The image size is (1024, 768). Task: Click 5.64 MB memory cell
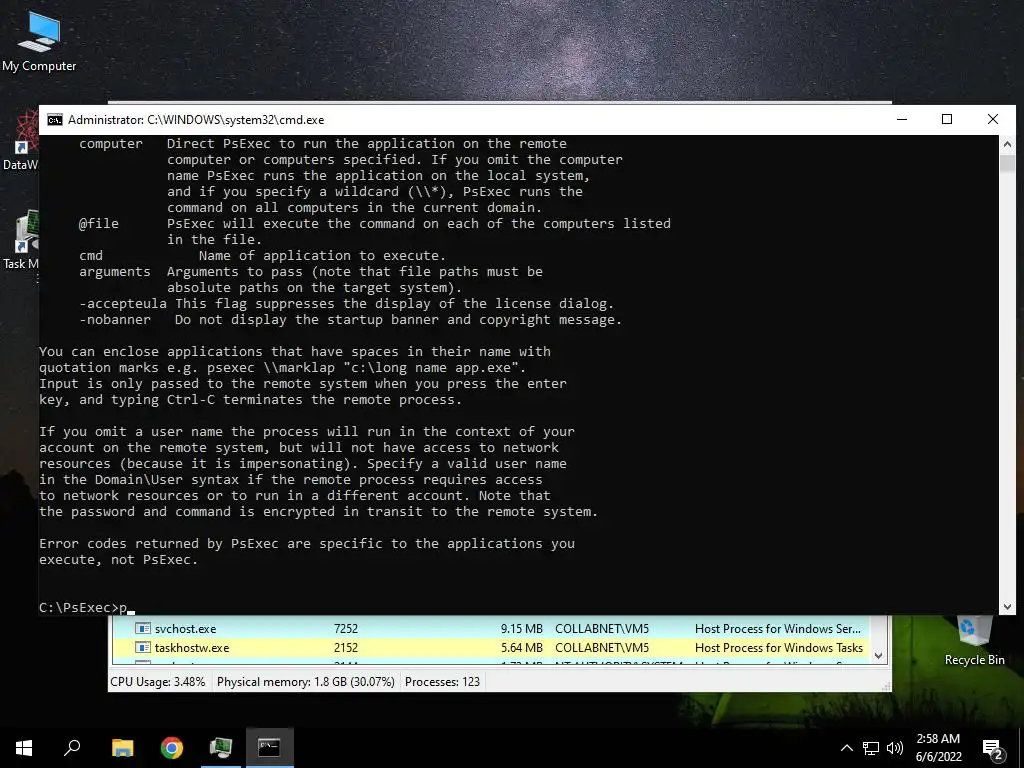pyautogui.click(x=522, y=648)
